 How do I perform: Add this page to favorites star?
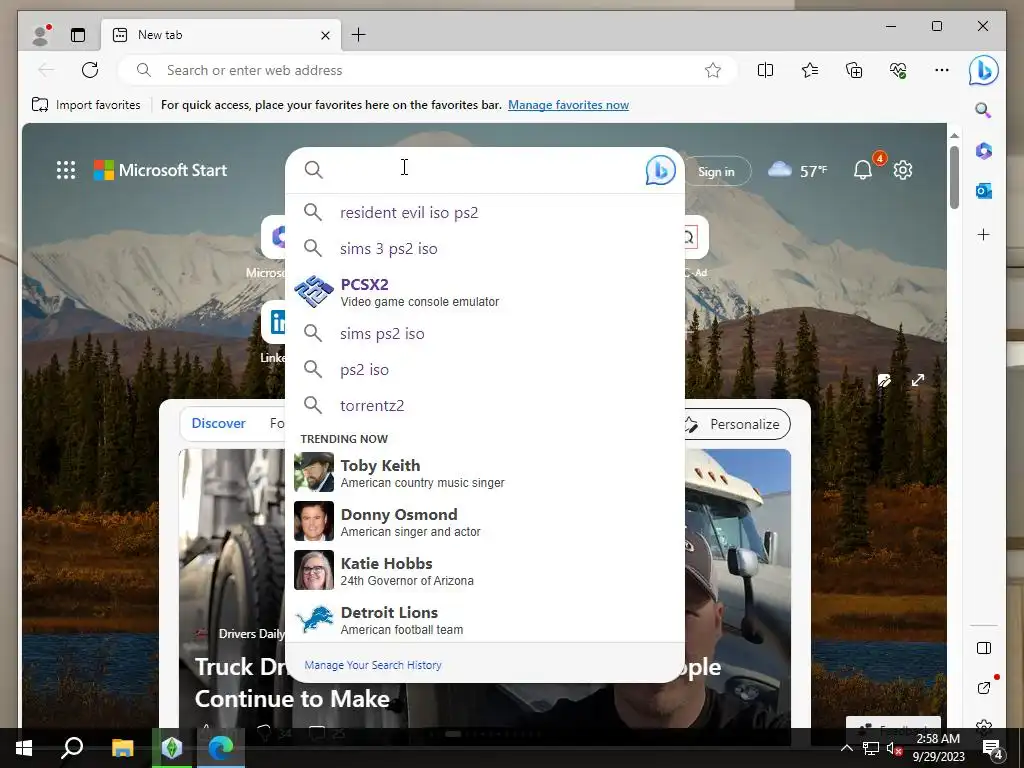coord(712,70)
